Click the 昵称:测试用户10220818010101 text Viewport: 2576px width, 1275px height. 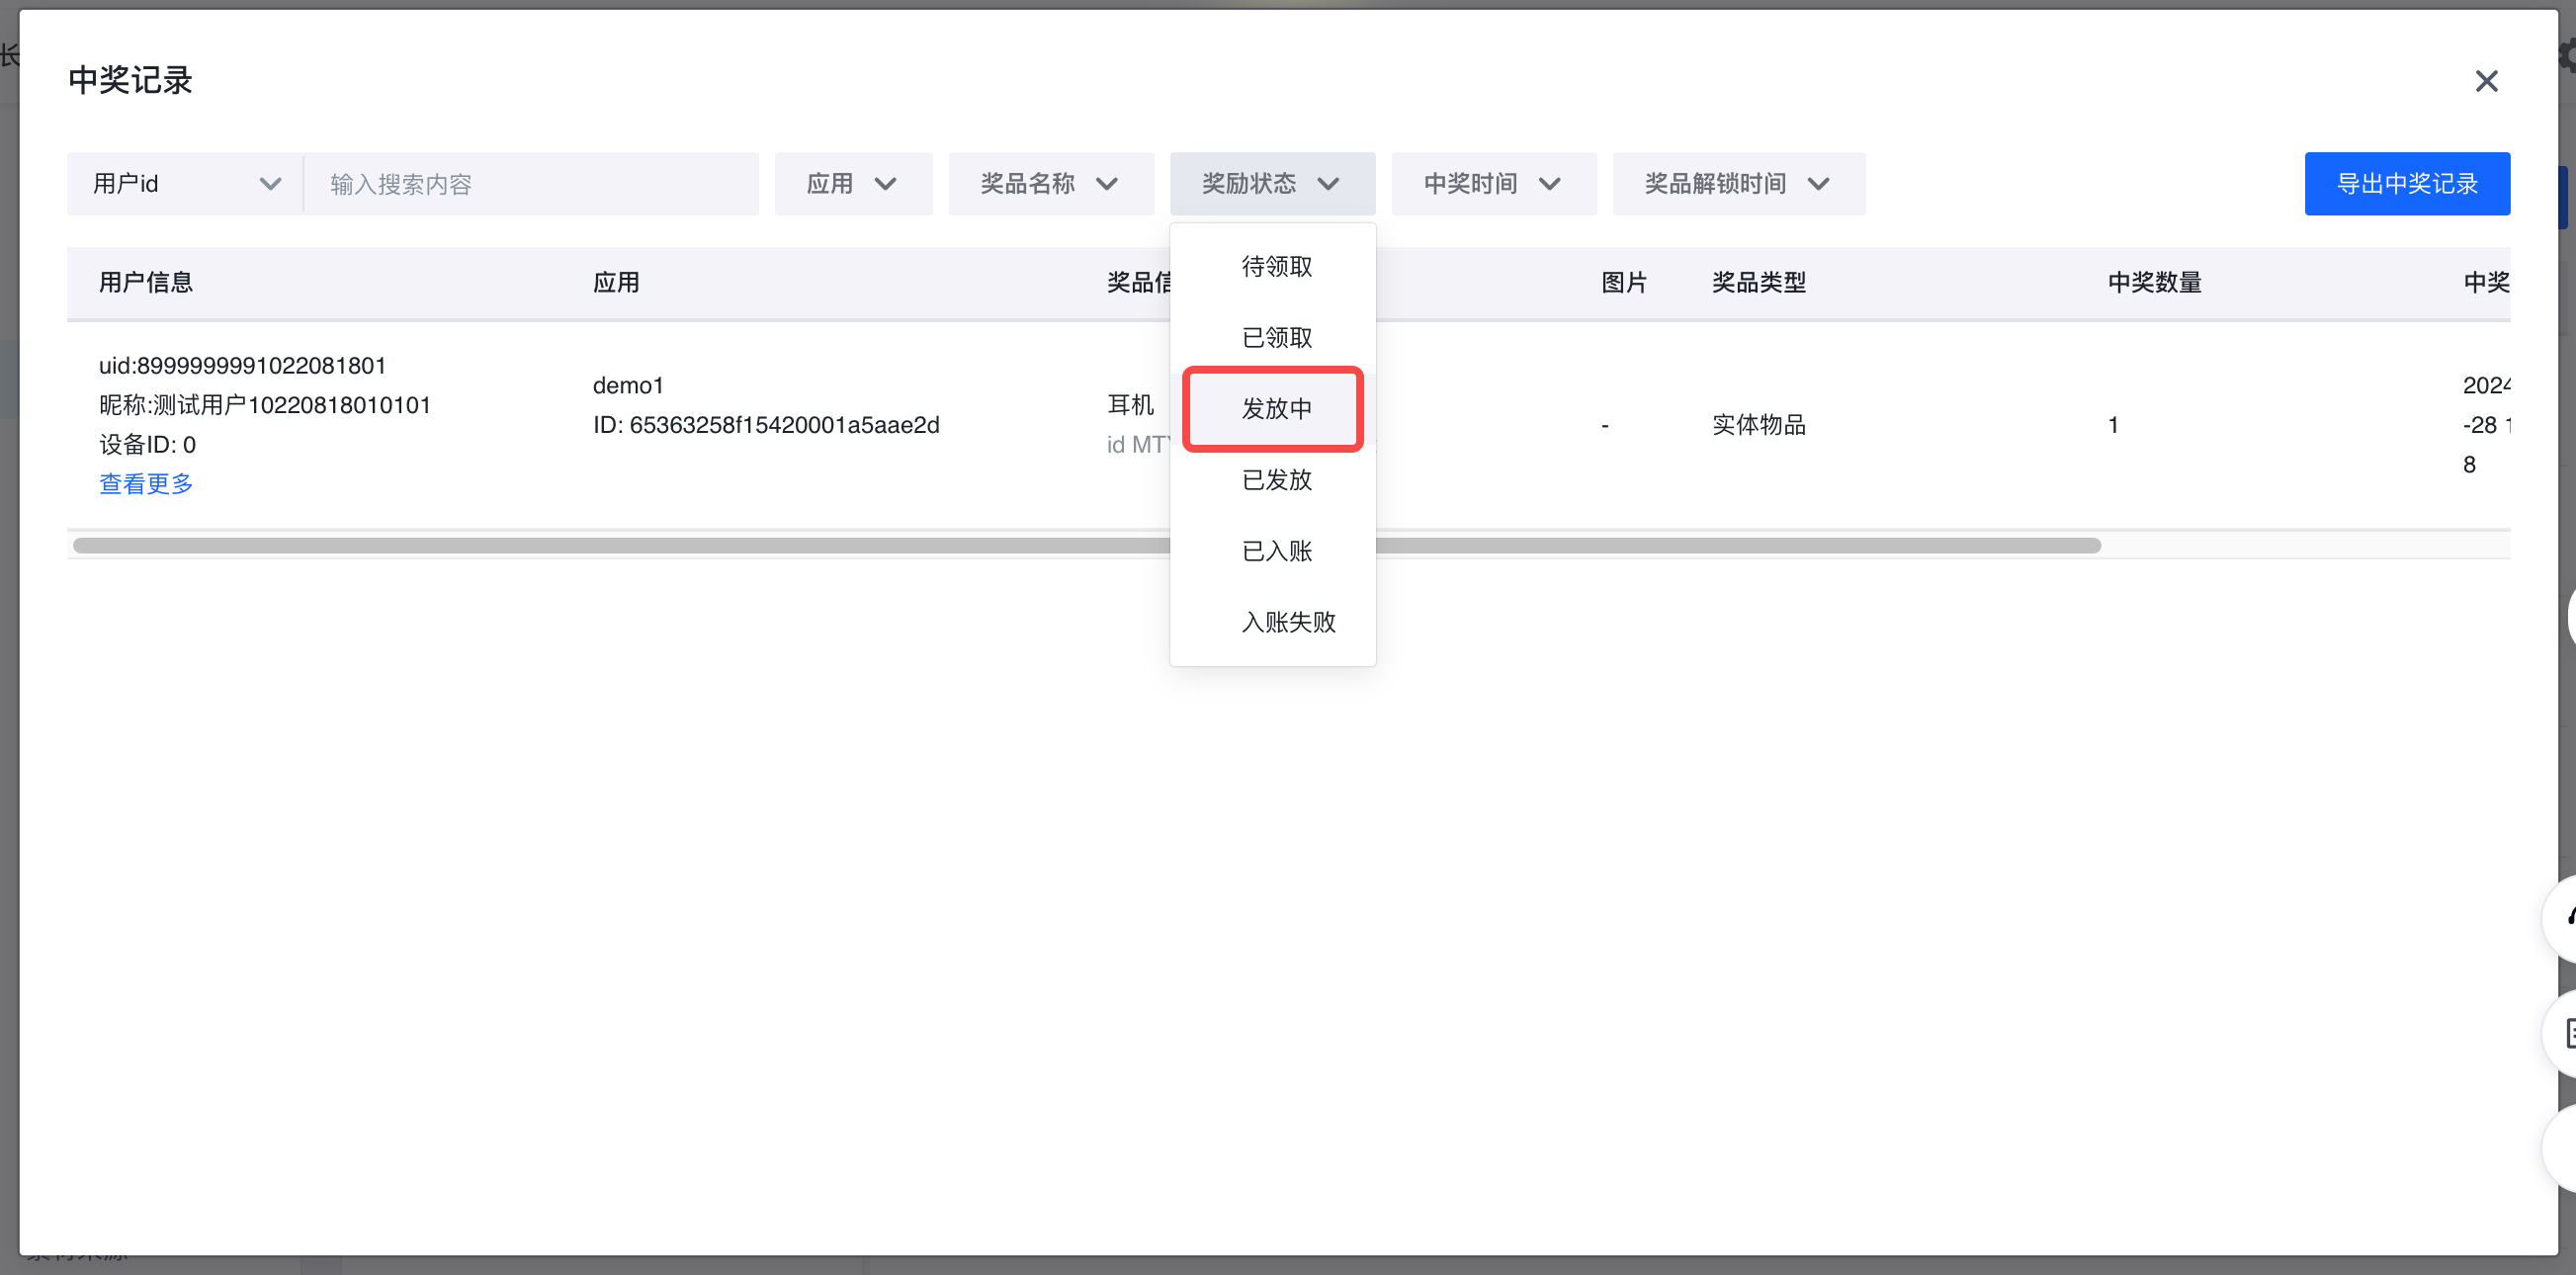coord(265,405)
